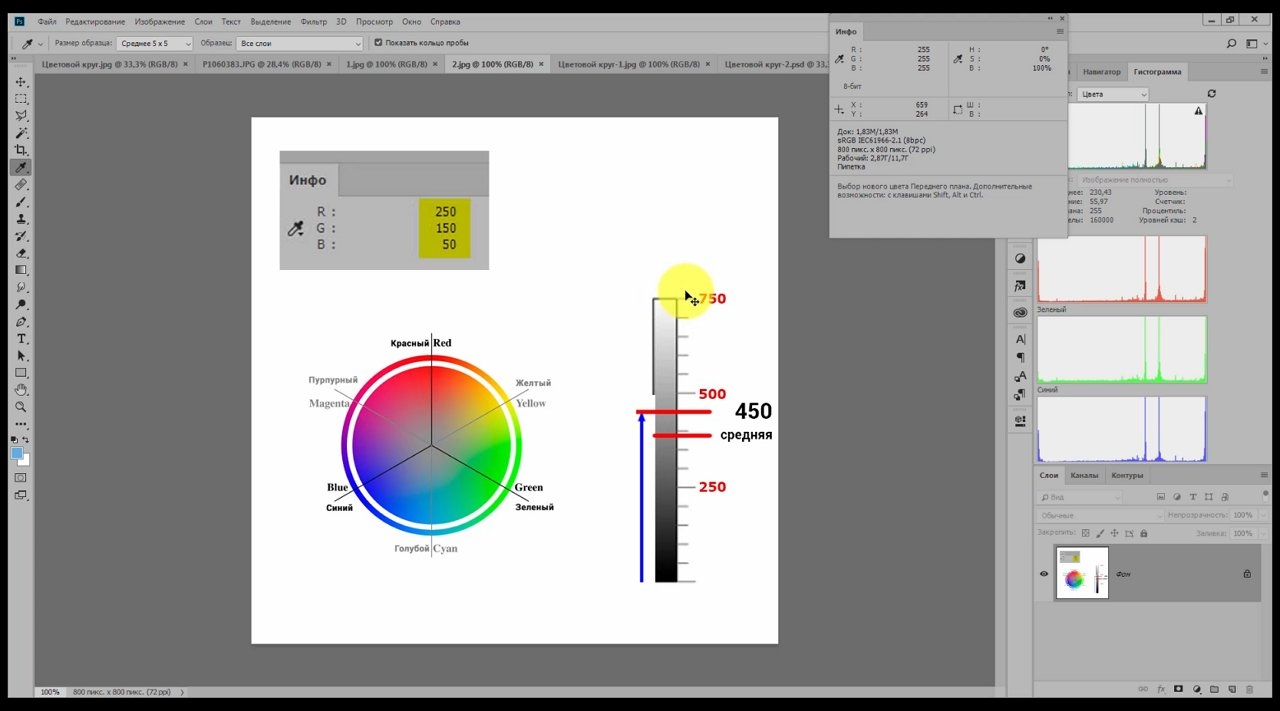
Task: Open the Adjustments panel icon
Action: (1020, 258)
